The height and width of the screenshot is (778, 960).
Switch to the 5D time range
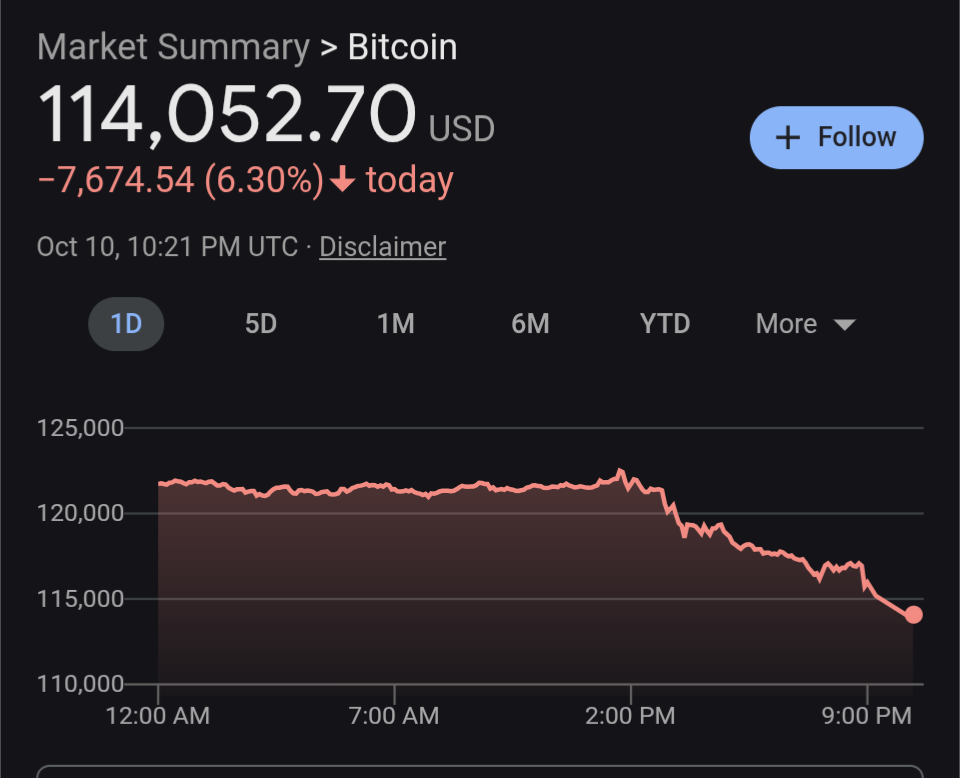point(260,324)
